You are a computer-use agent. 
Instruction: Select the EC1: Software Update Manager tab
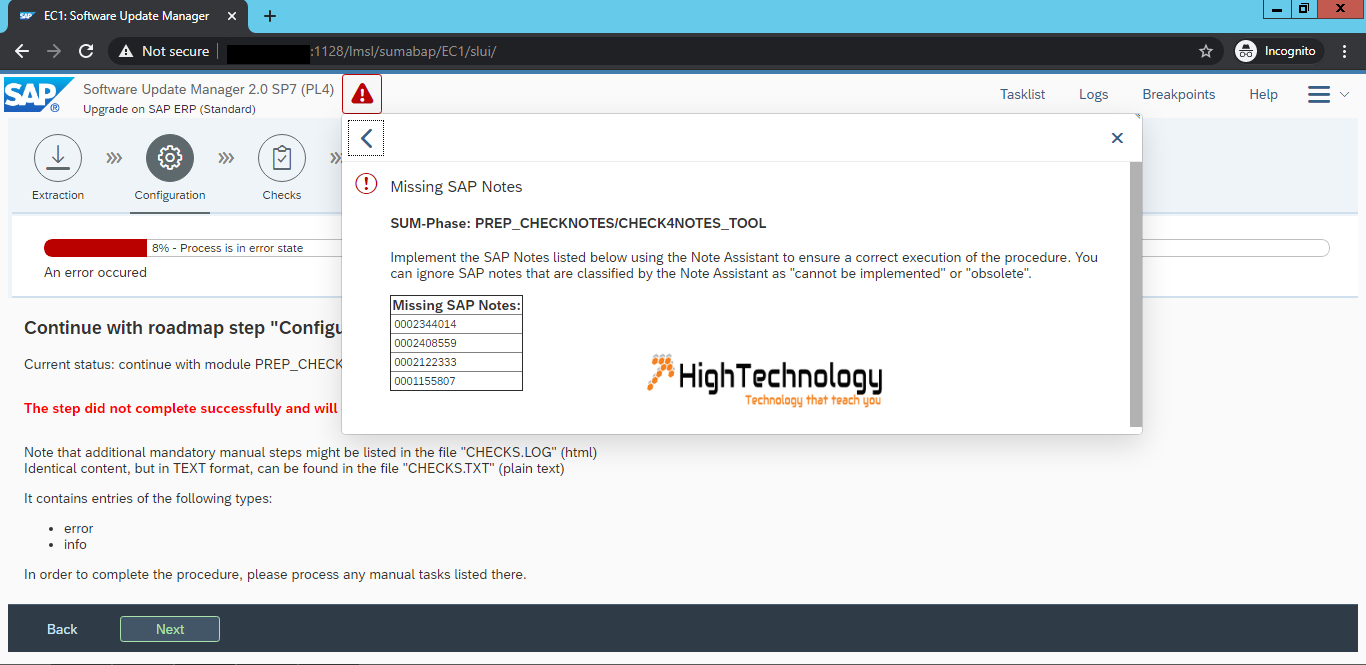click(128, 16)
